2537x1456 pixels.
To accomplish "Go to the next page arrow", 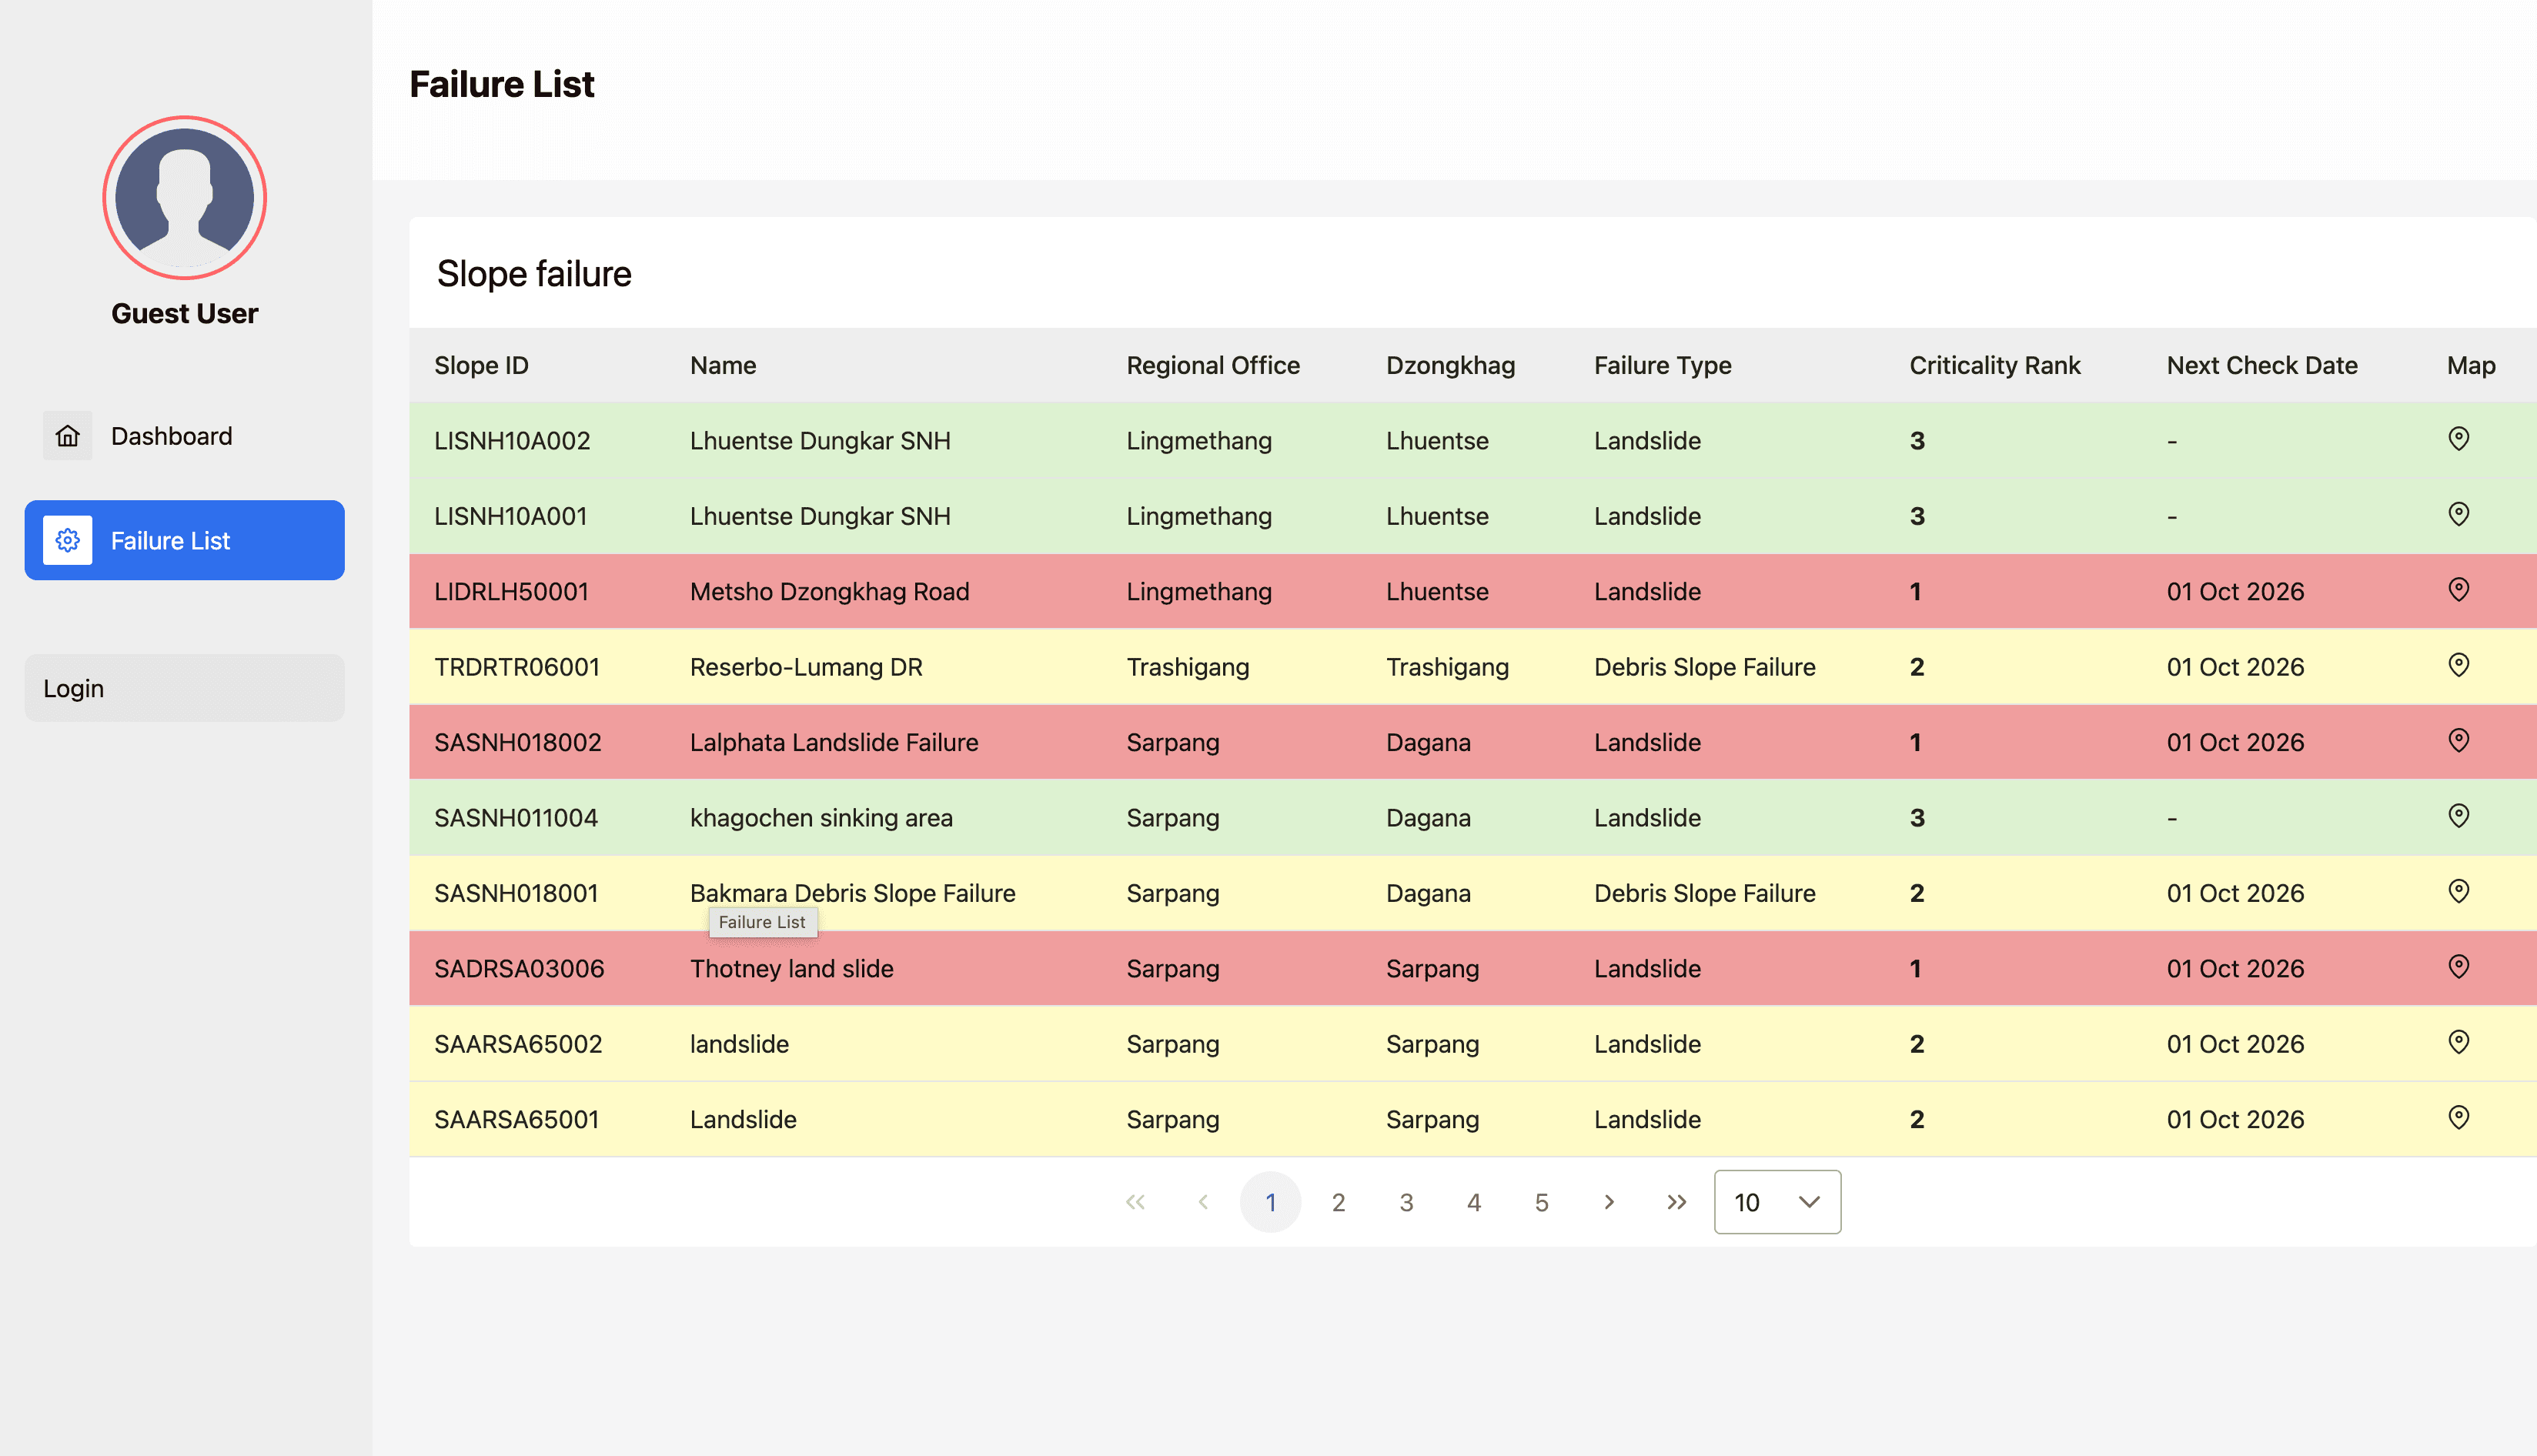I will click(1608, 1202).
